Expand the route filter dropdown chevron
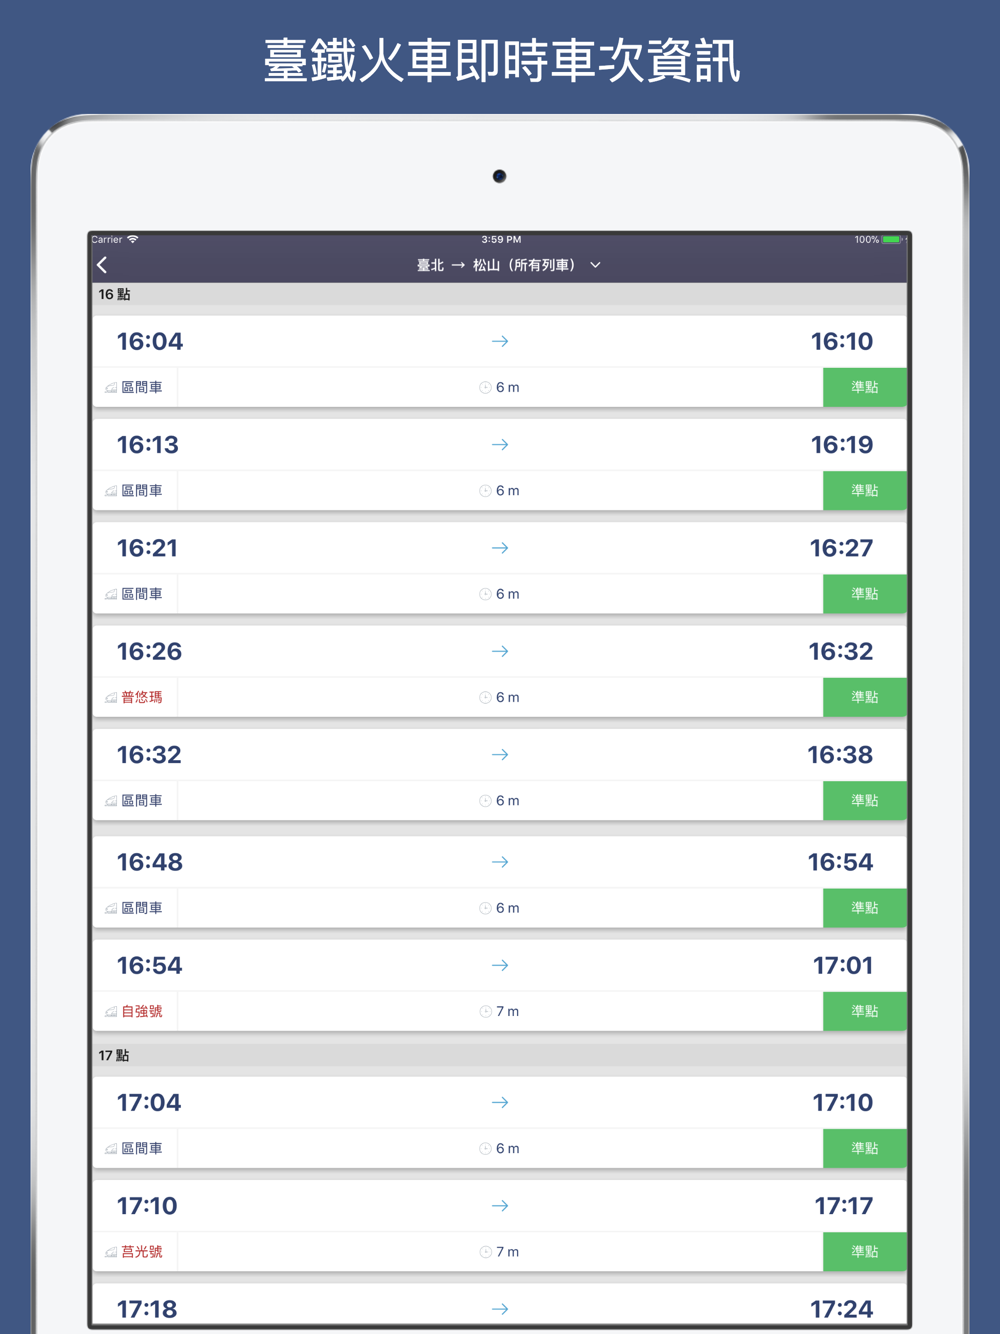Image resolution: width=1000 pixels, height=1334 pixels. [x=596, y=265]
